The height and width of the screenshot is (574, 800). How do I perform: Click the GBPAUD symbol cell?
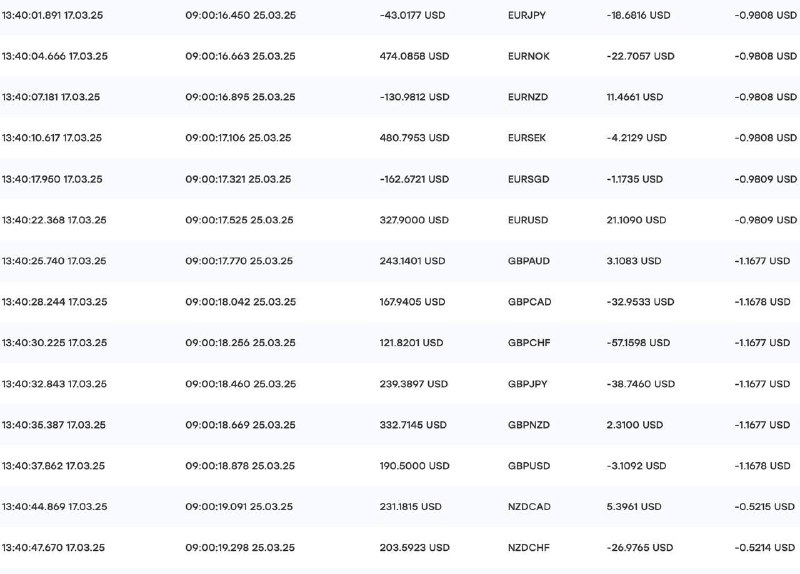[x=529, y=261]
